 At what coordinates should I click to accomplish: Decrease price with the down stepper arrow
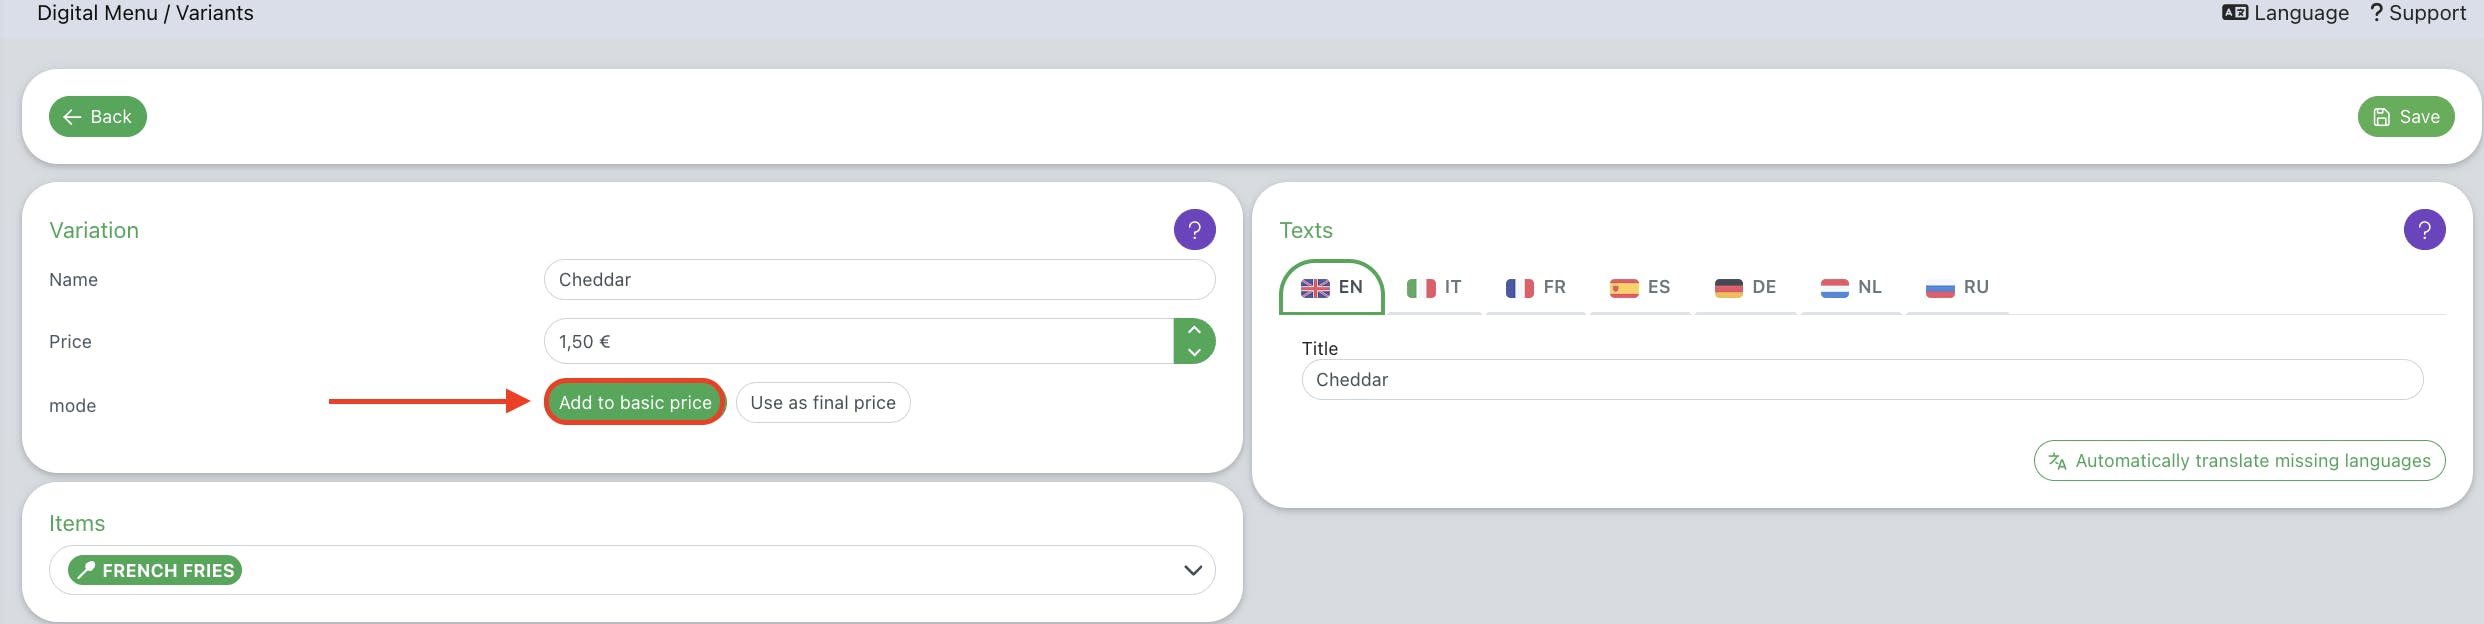point(1194,352)
